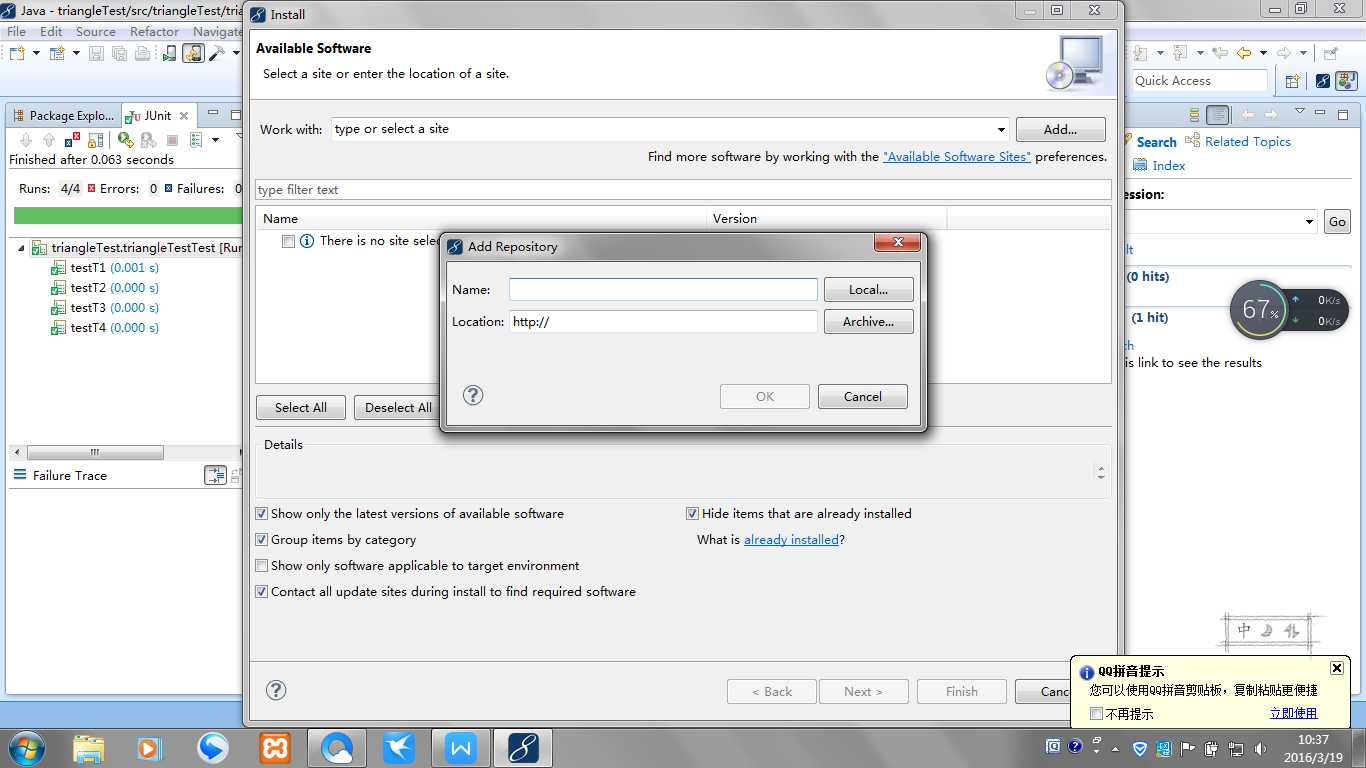Click Select All button in Install window
The image size is (1366, 768).
tap(301, 408)
